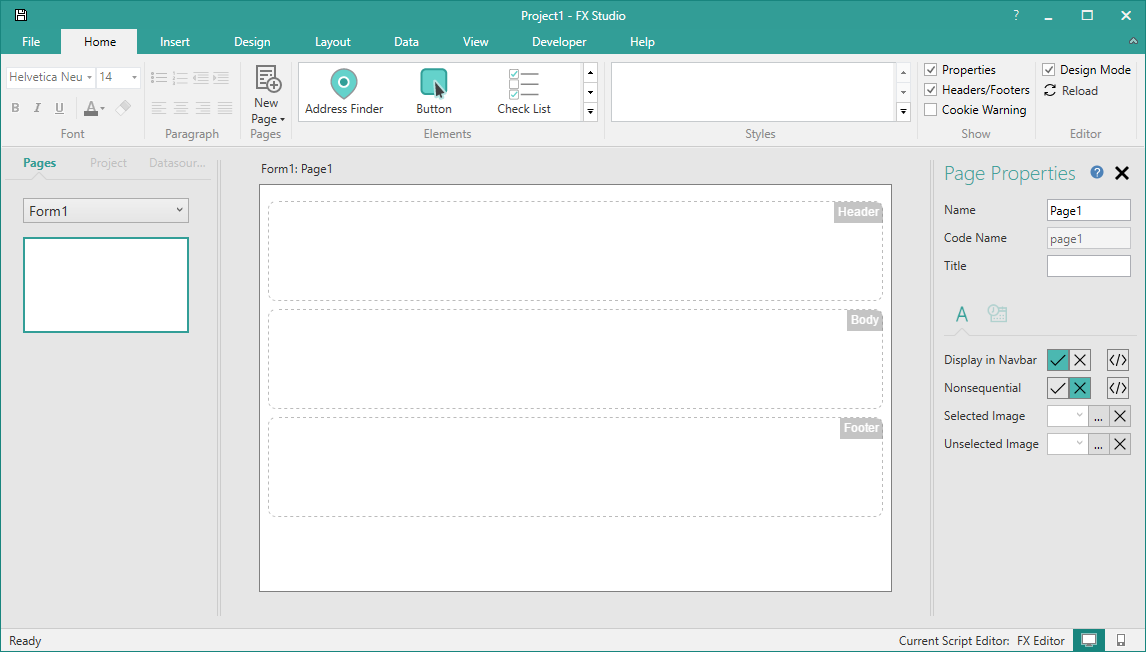Select the Check List element icon
Screen dimensions: 1146x652
pyautogui.click(x=524, y=84)
